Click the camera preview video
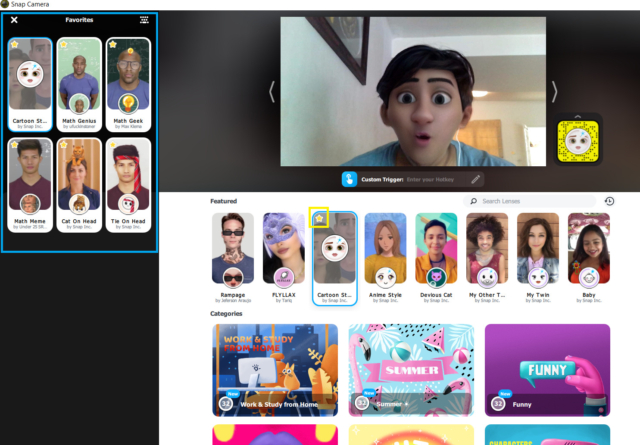This screenshot has width=640, height=445. pyautogui.click(x=413, y=91)
